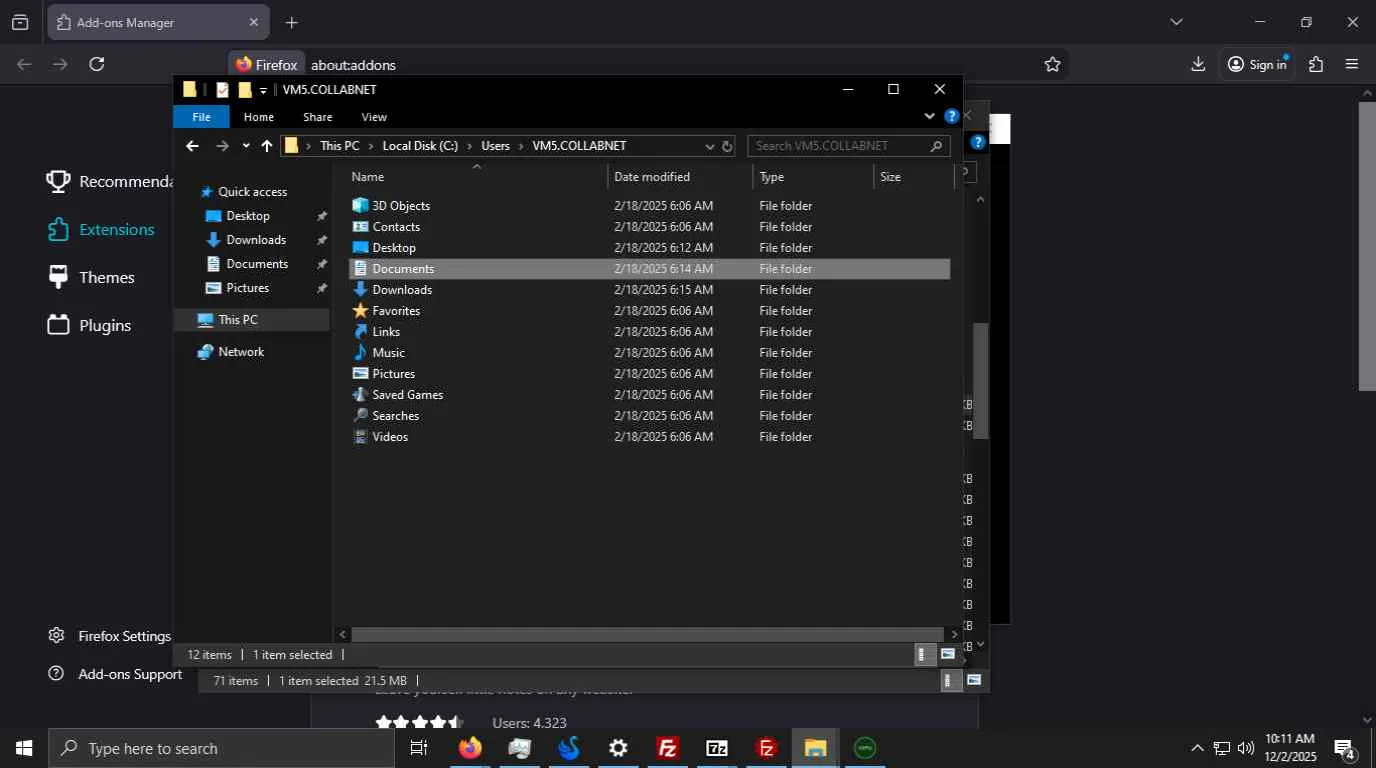Open Firefox Settings link in sidebar
Viewport: 1376px width, 768px height.
[111, 636]
